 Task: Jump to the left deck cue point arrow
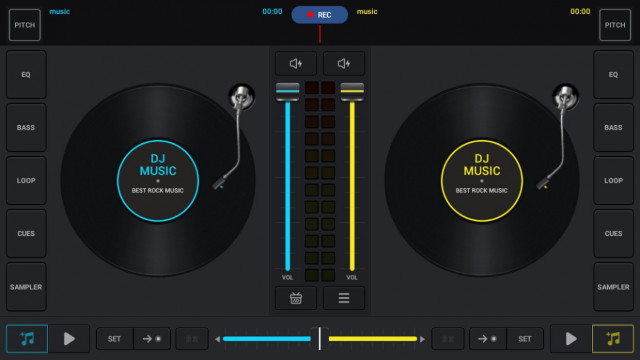point(152,339)
